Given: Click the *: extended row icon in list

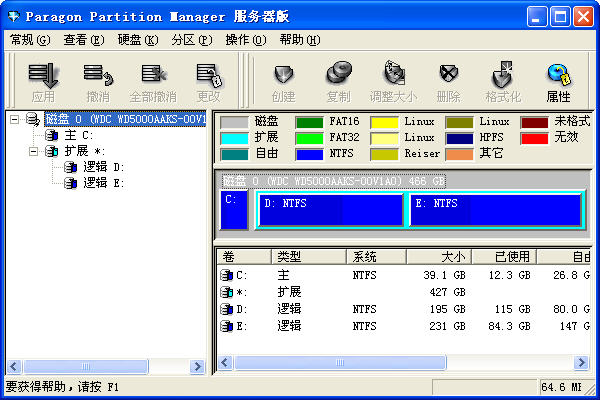Looking at the screenshot, I should coord(227,292).
